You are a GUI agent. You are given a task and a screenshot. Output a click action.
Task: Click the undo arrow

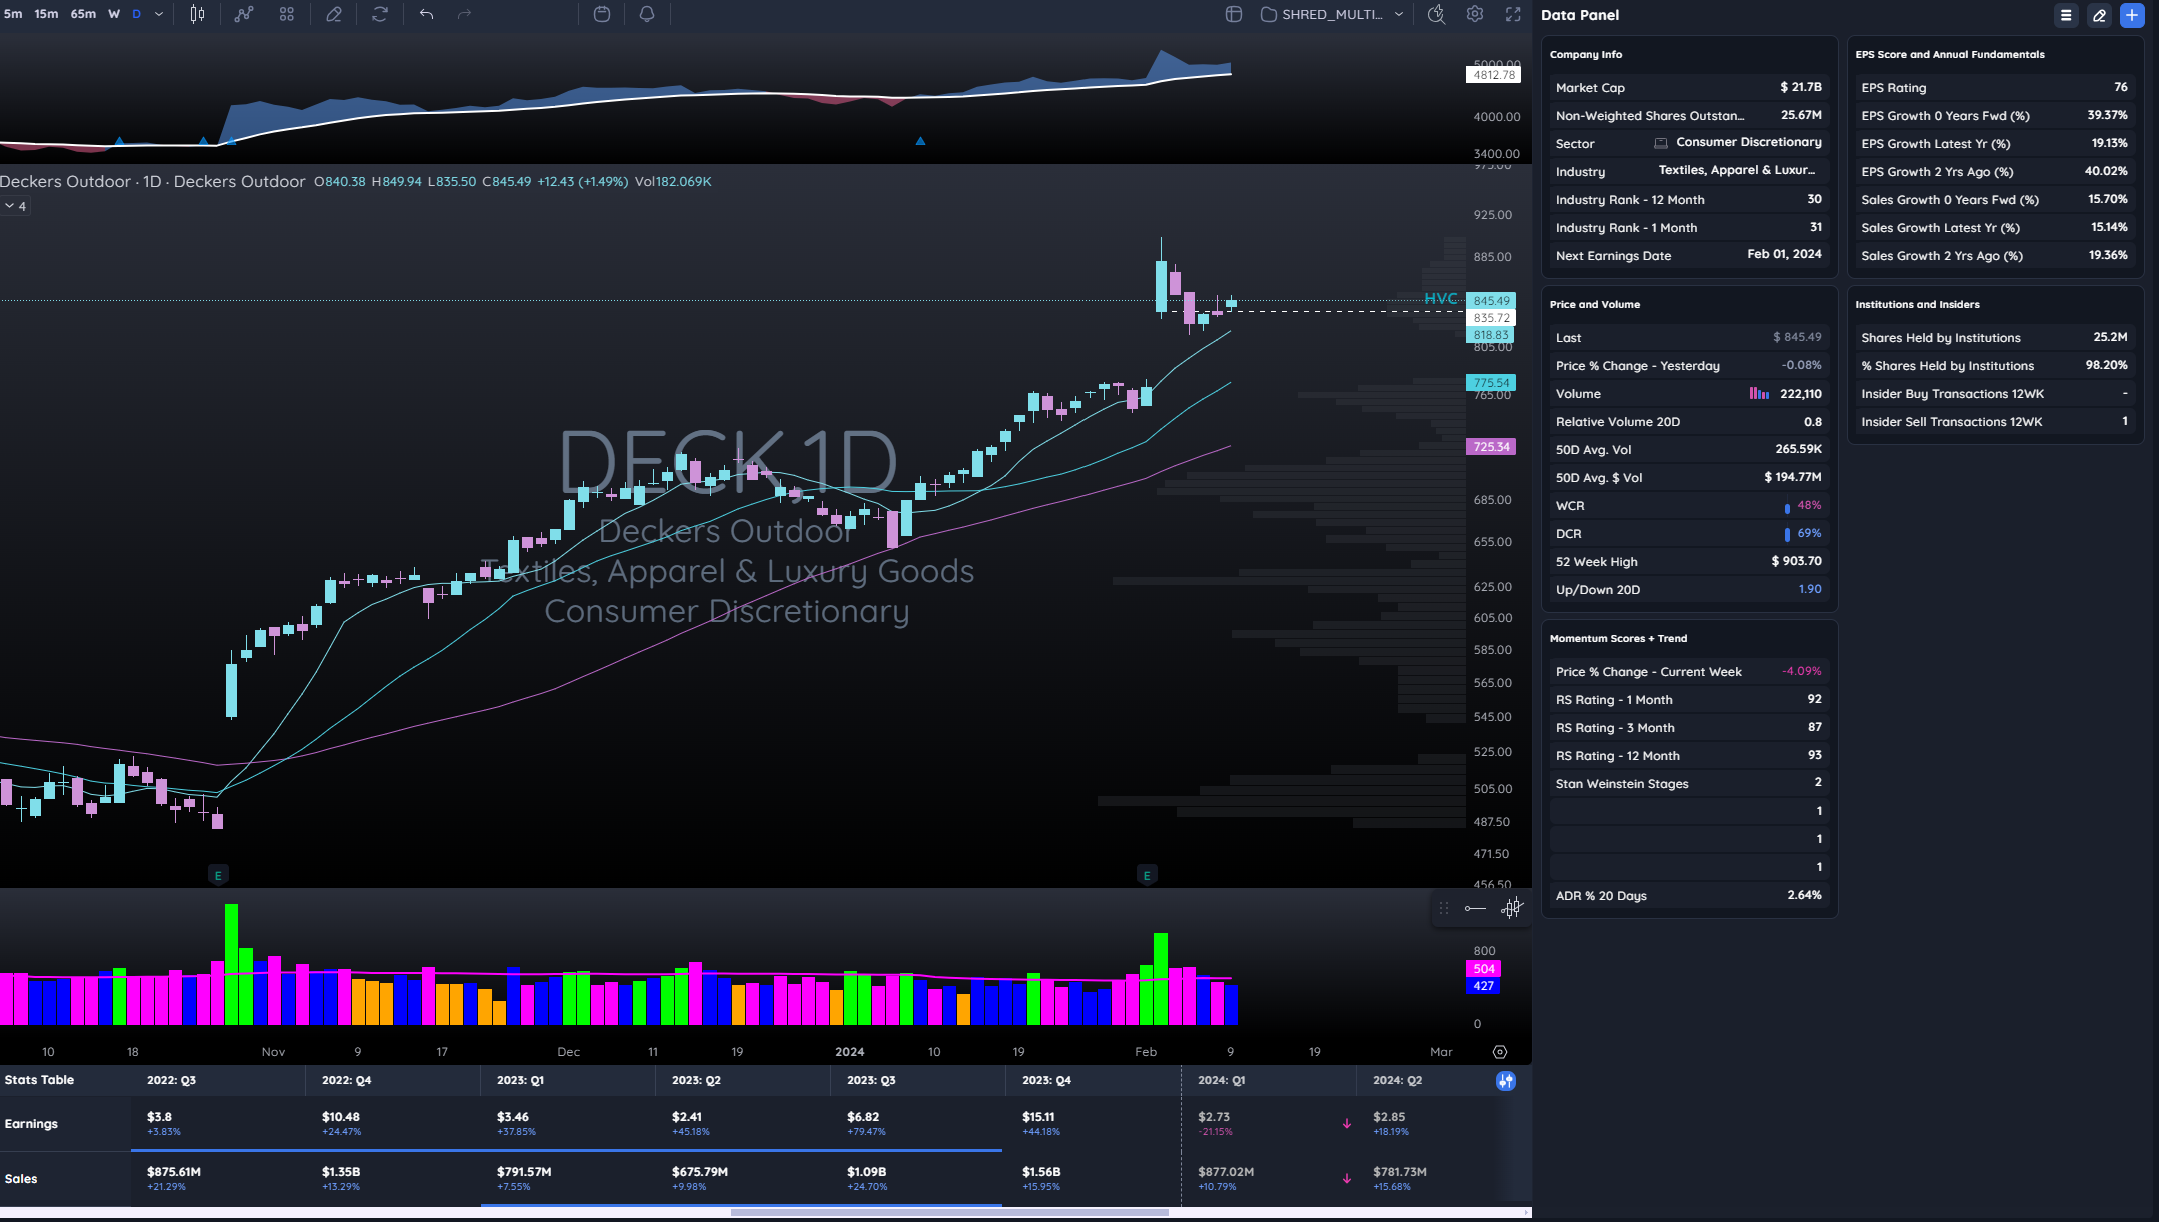coord(426,14)
